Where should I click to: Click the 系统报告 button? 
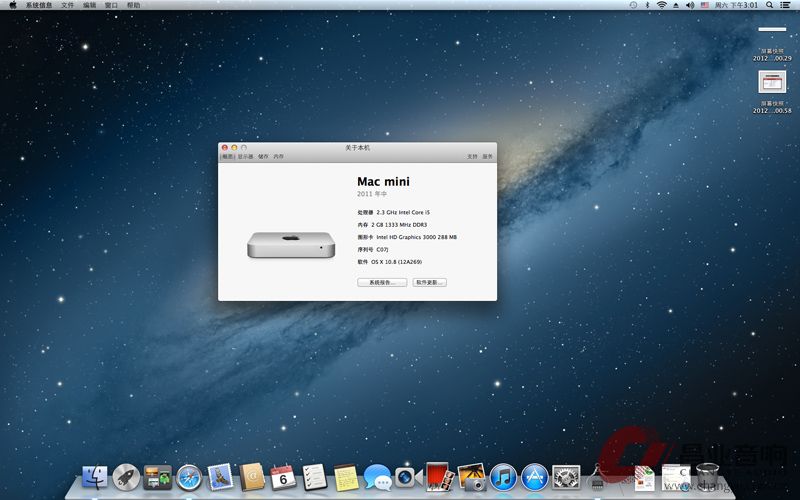[x=382, y=282]
